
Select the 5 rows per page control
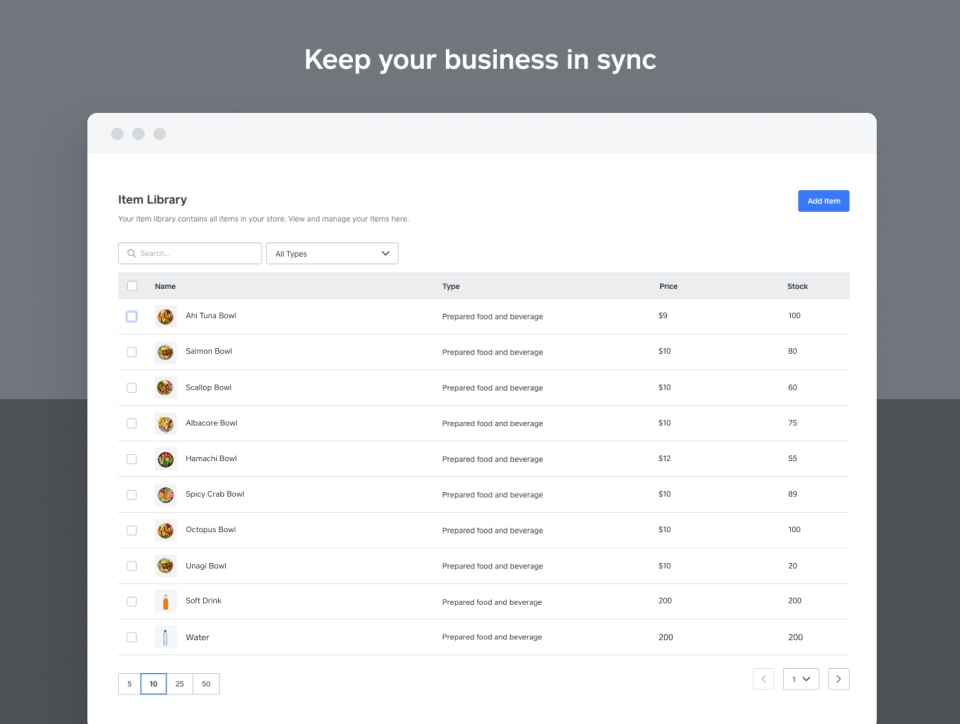pos(129,683)
